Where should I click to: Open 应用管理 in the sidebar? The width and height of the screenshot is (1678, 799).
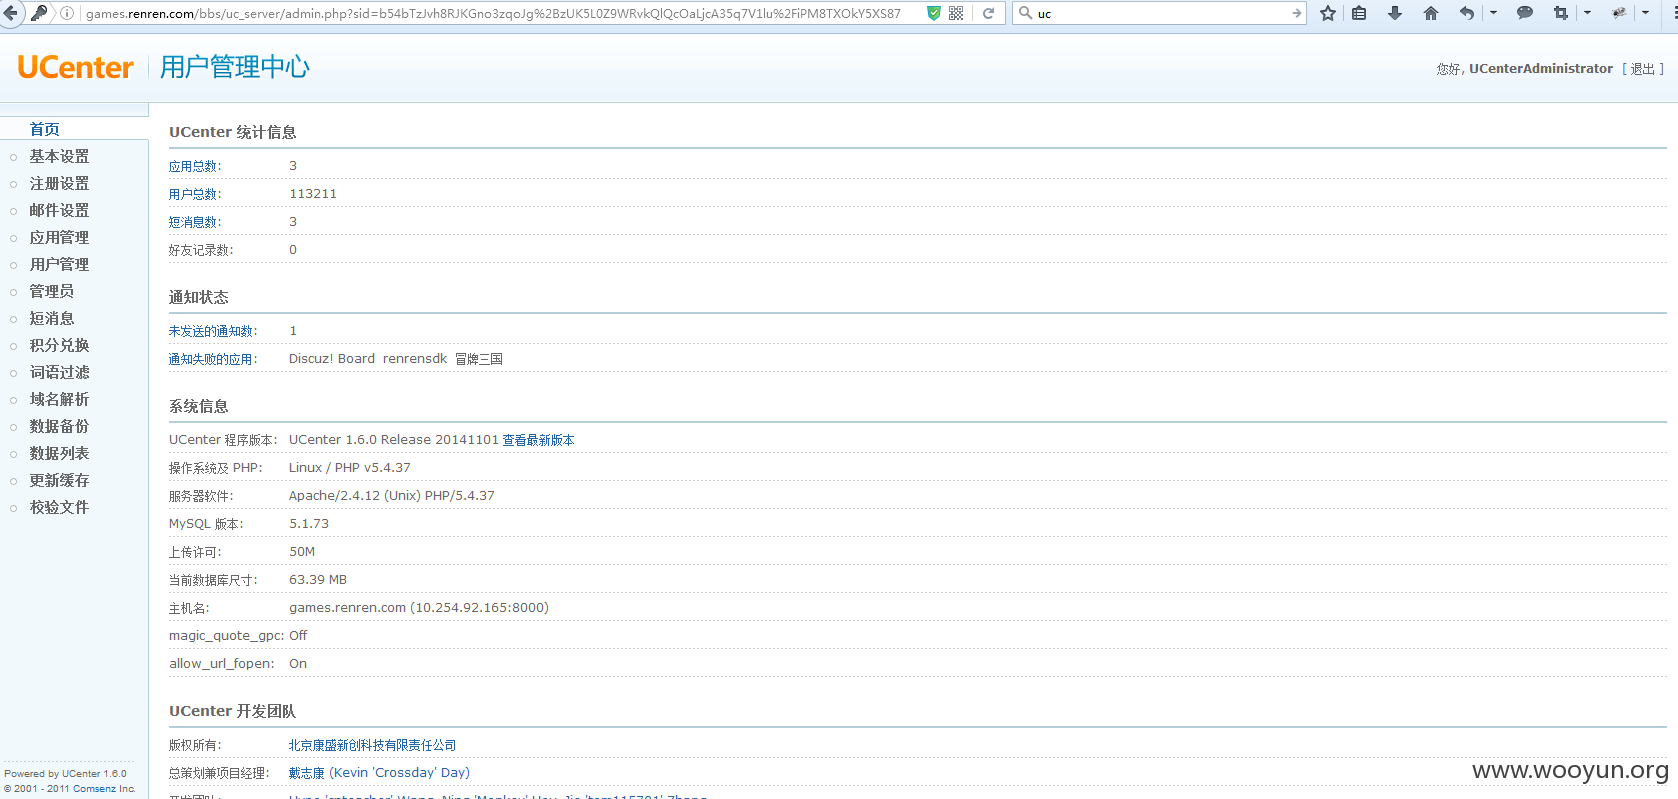pyautogui.click(x=59, y=237)
